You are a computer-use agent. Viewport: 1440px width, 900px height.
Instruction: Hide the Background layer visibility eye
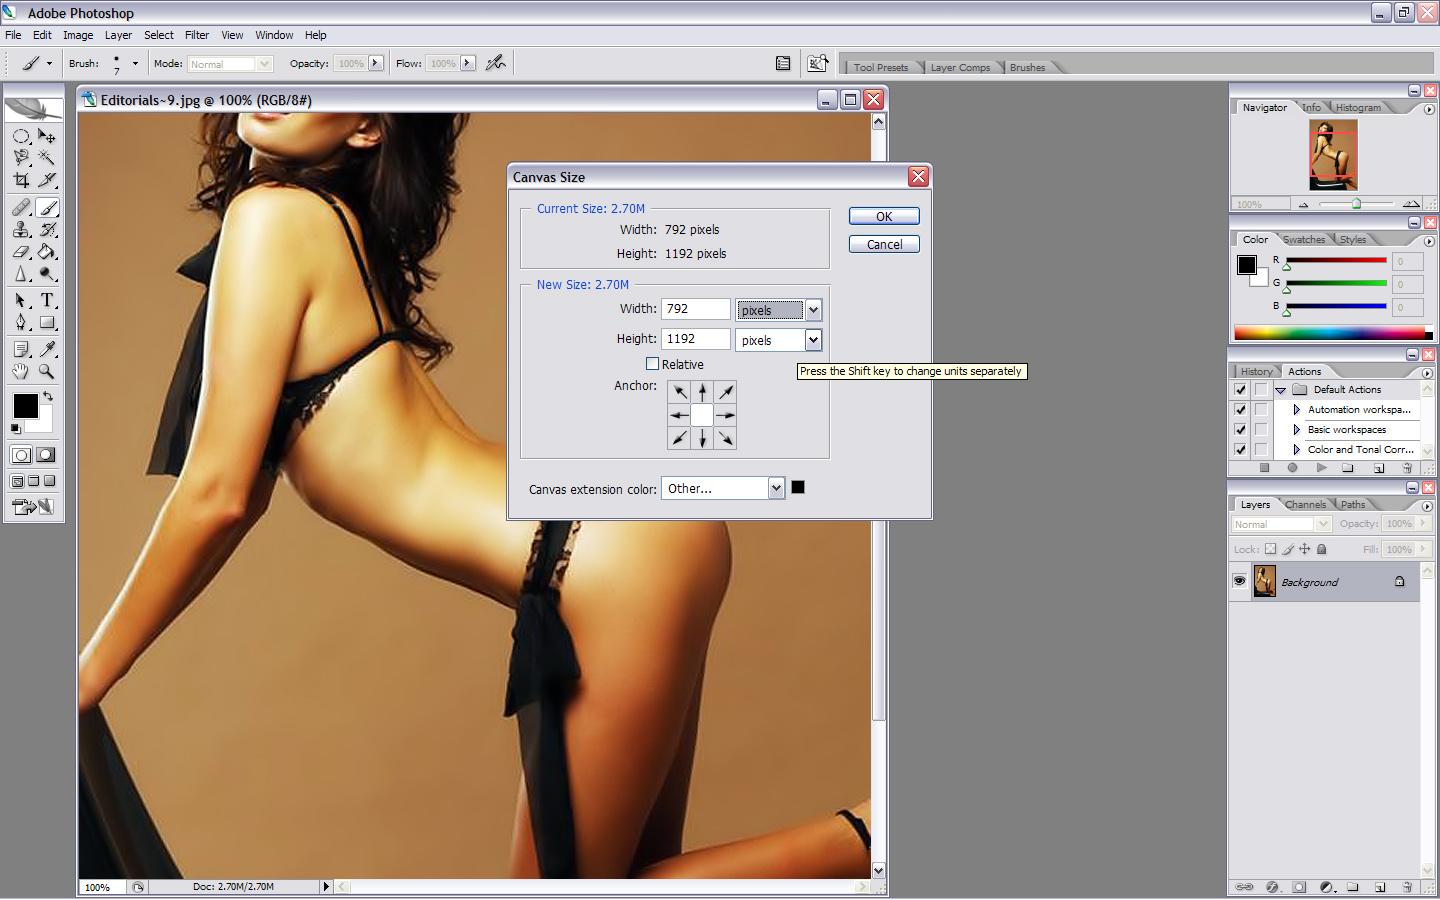coord(1240,581)
